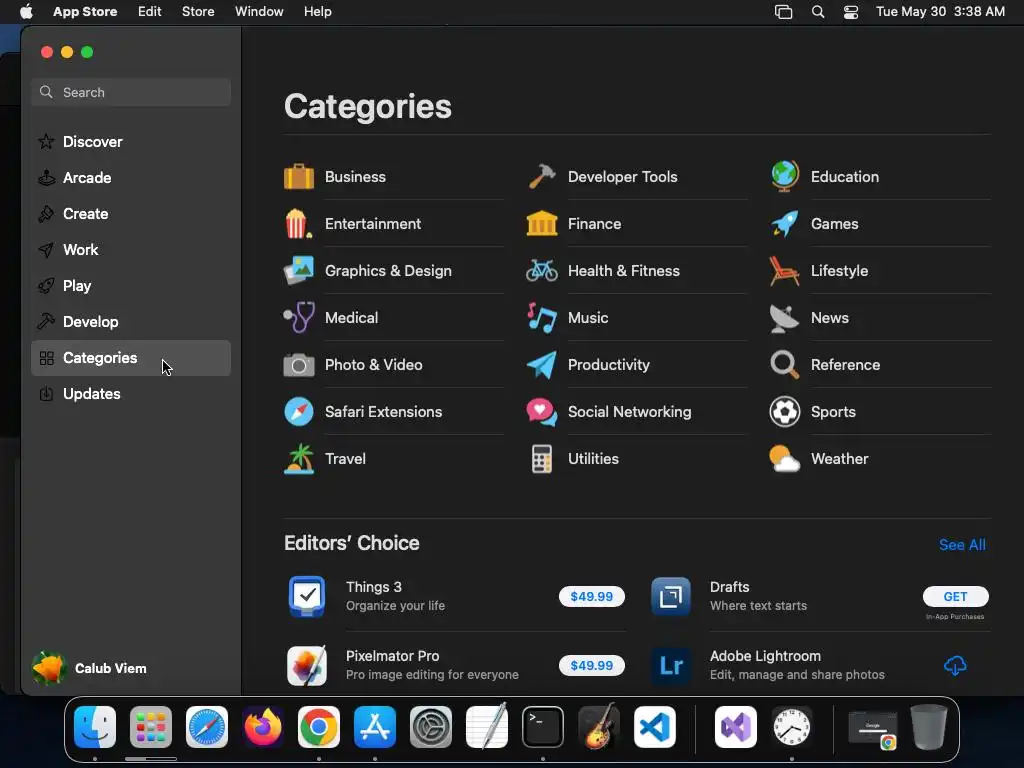Viewport: 1024px width, 768px height.
Task: Open the Games rocket icon
Action: click(x=785, y=223)
